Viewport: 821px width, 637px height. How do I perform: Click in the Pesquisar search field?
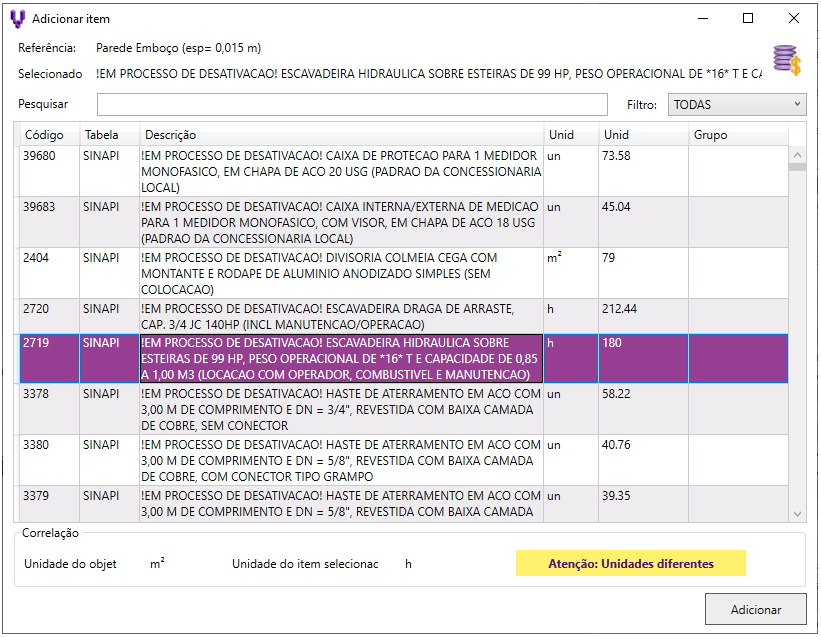(352, 105)
